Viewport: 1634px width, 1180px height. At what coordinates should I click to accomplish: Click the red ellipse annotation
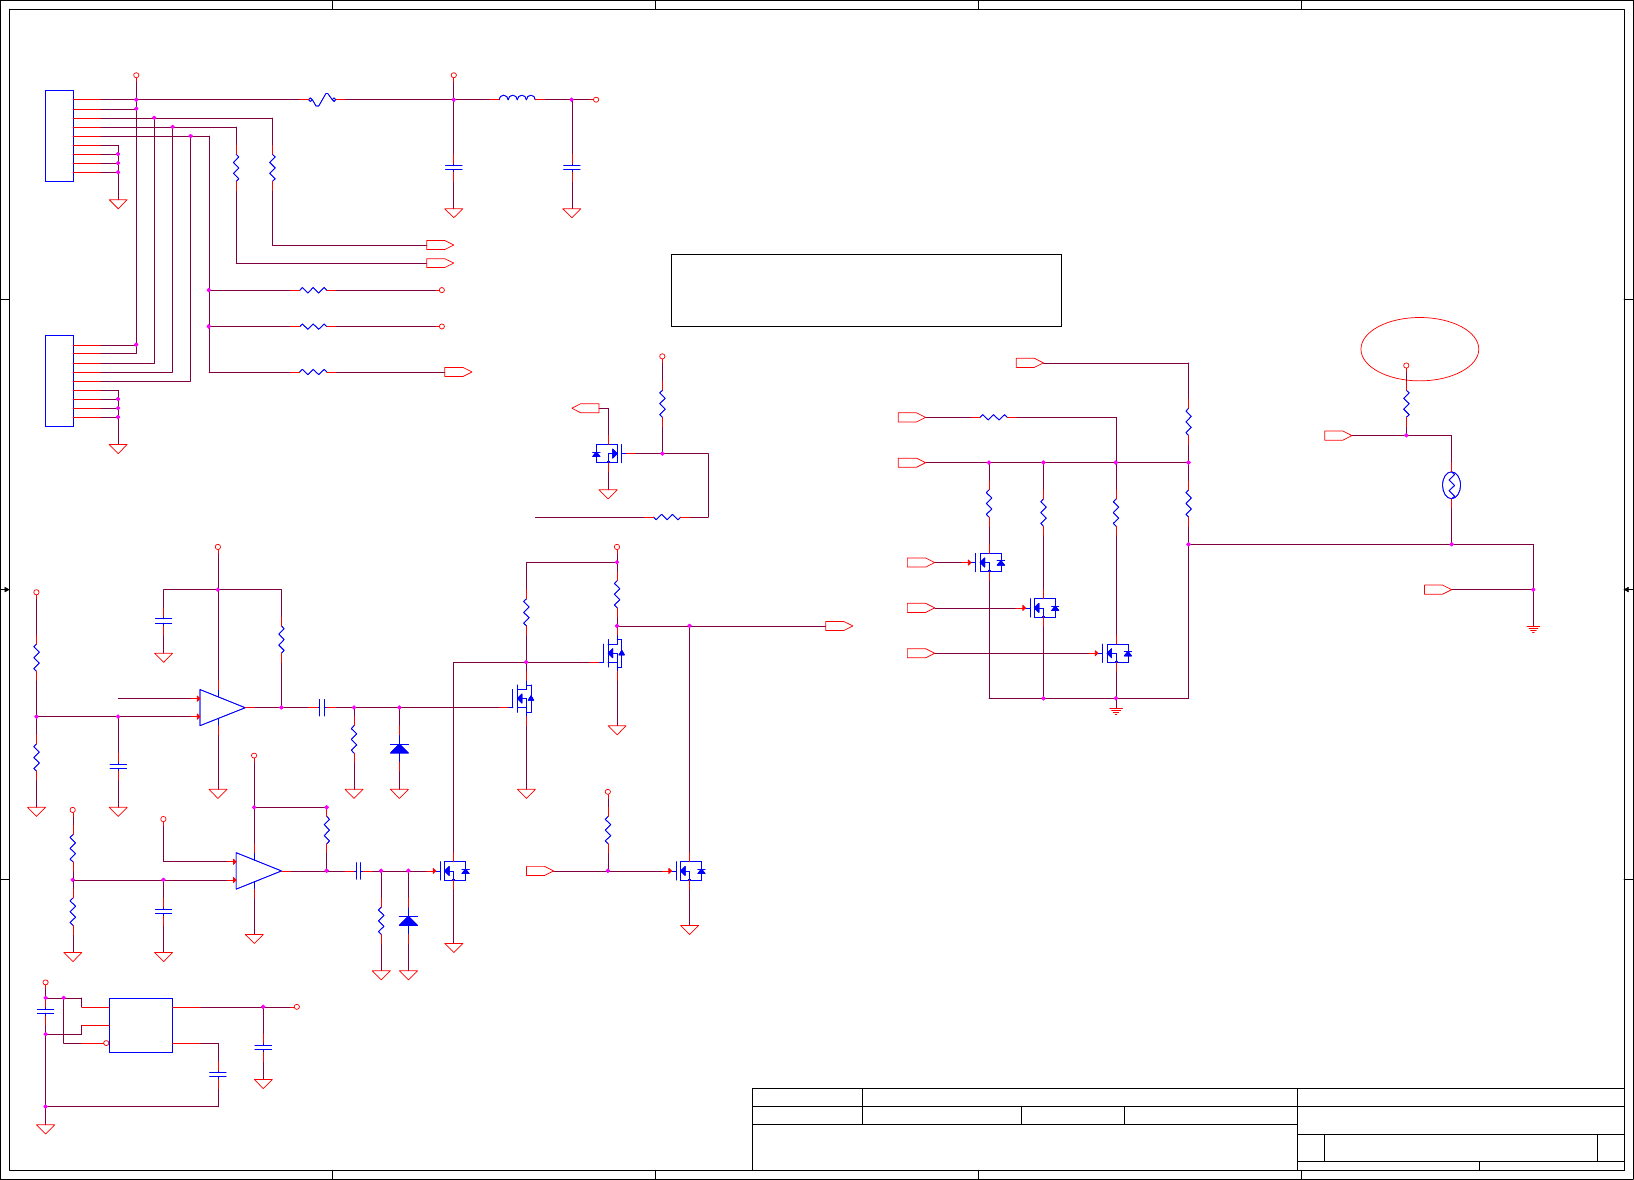click(x=1419, y=349)
